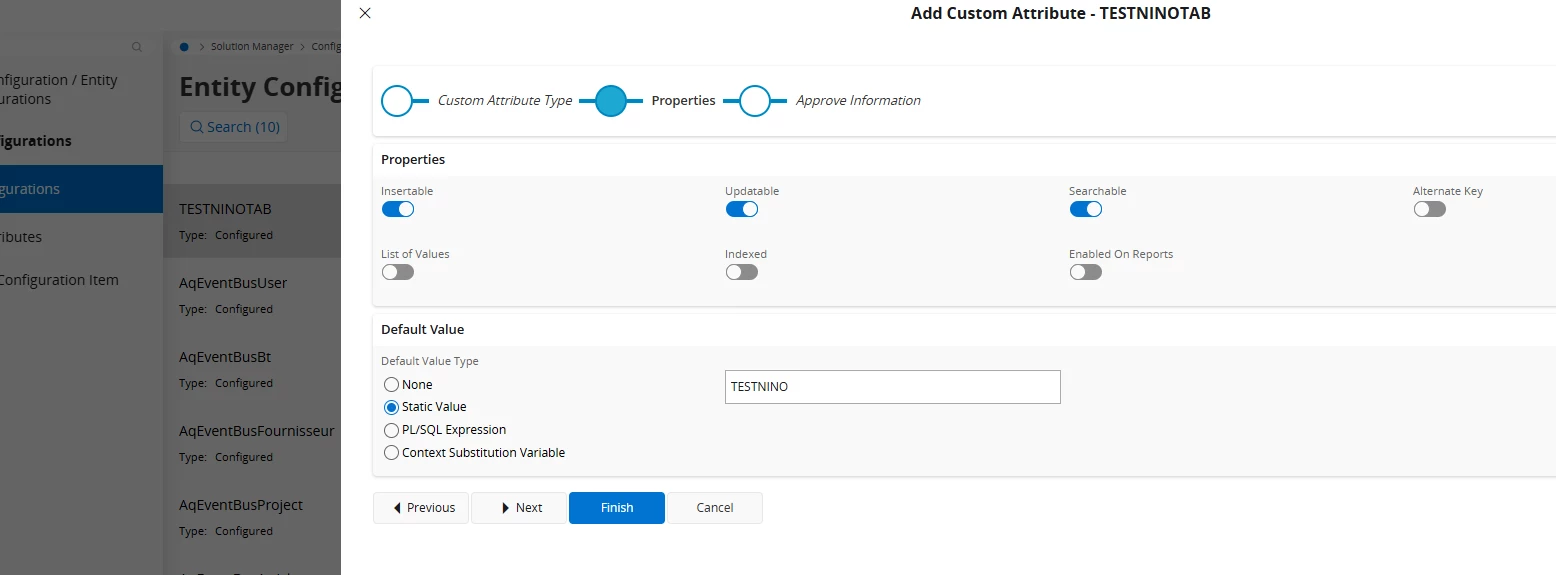The height and width of the screenshot is (575, 1556).
Task: Click the static value text field
Action: (892, 387)
